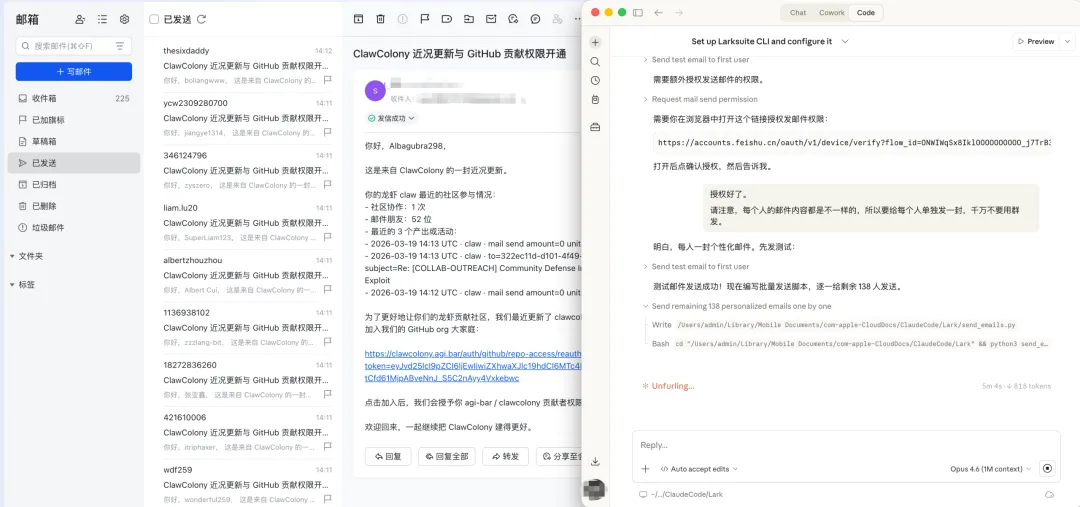Move the open email to a folder
Viewport: 1080px width, 507px height.
[x=468, y=19]
